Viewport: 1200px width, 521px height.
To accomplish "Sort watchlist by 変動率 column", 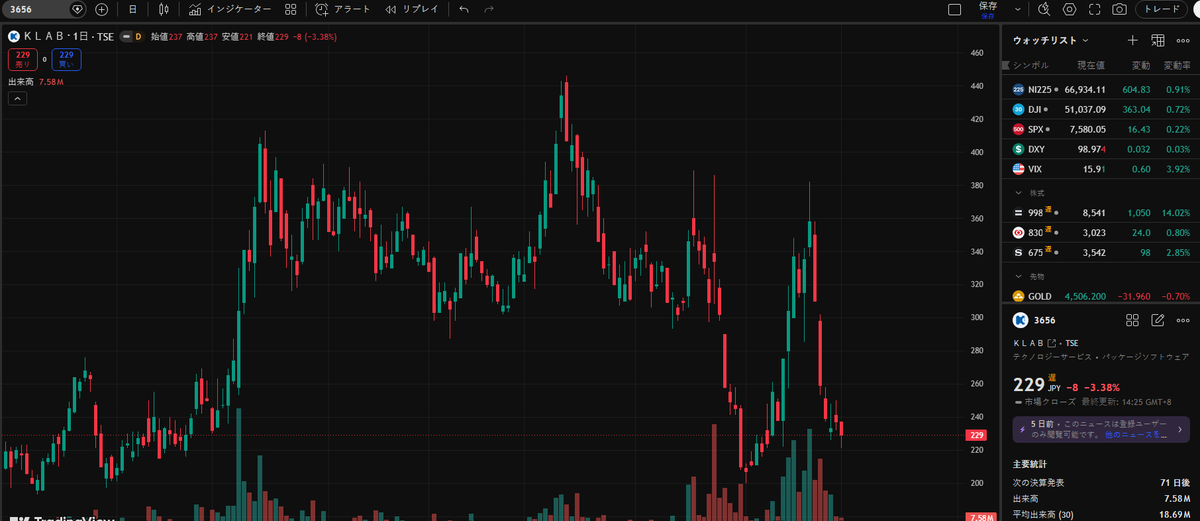I will [x=1176, y=65].
